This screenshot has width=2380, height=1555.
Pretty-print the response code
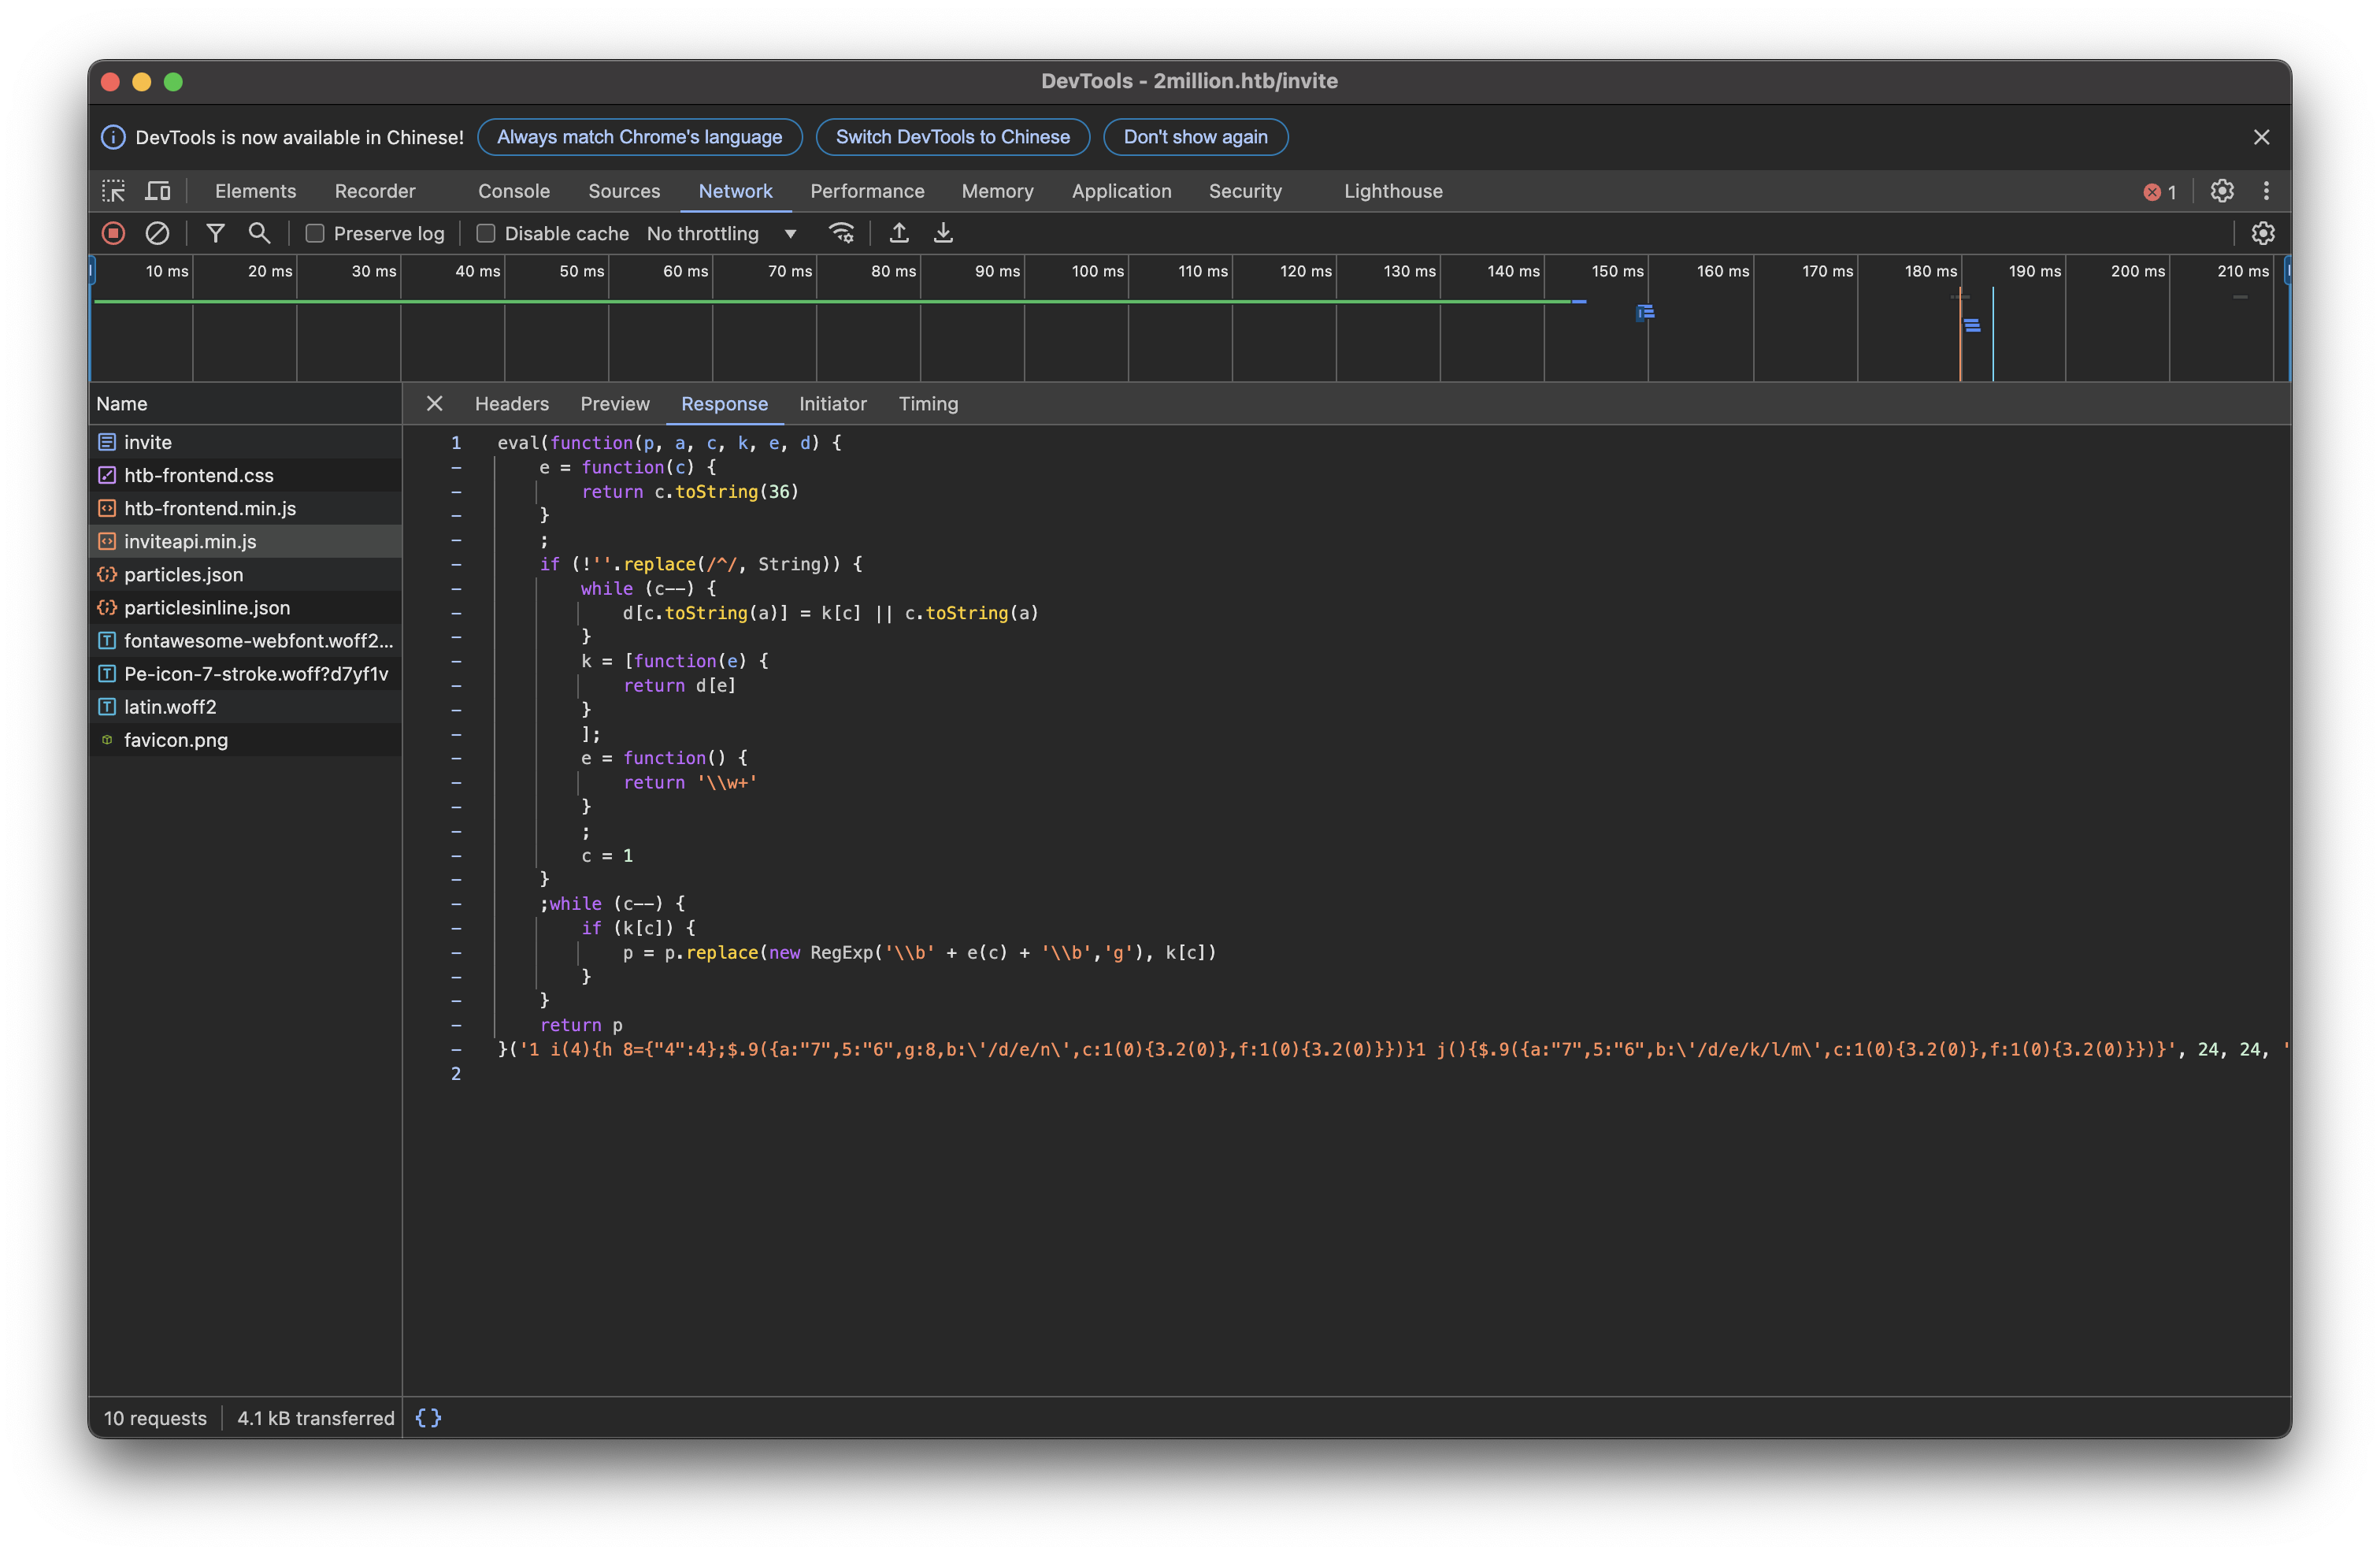tap(428, 1417)
